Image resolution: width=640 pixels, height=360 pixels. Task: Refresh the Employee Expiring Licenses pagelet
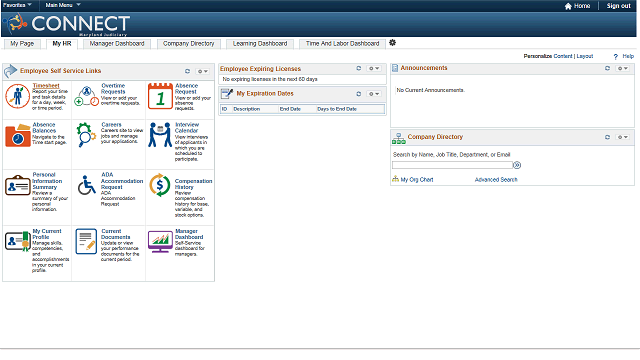tap(359, 68)
